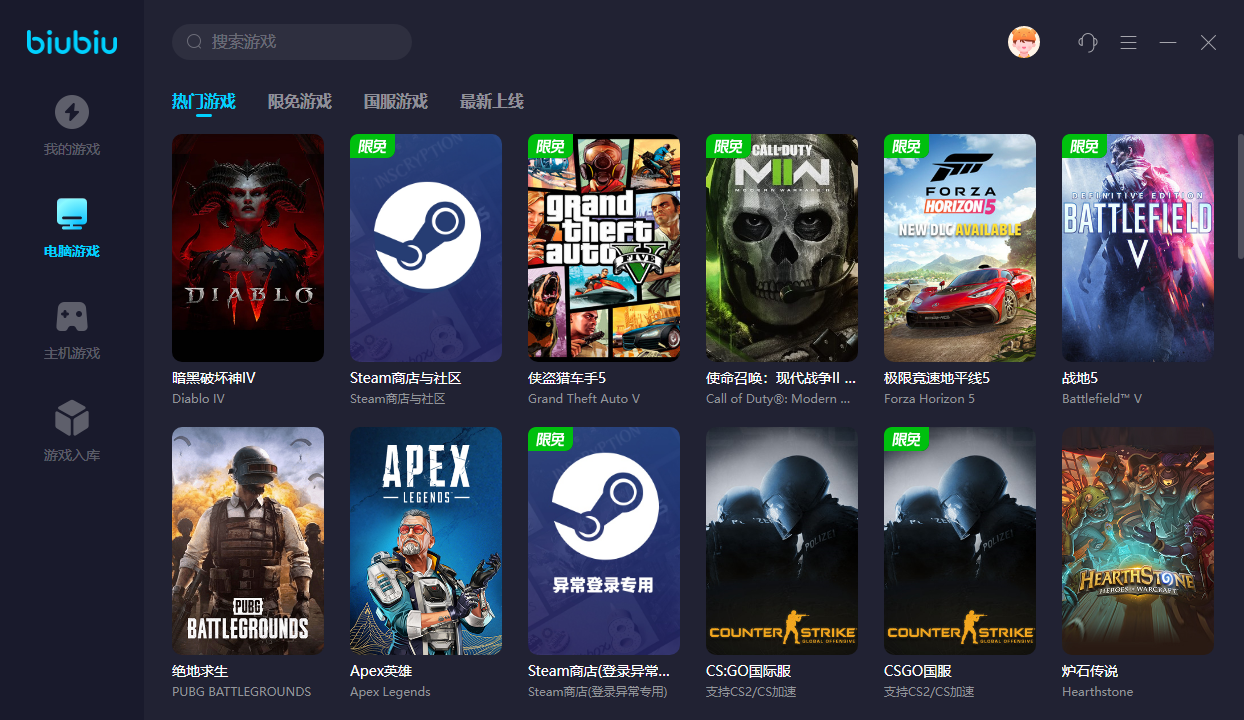Choose the Apex Legends game cover

tap(426, 541)
